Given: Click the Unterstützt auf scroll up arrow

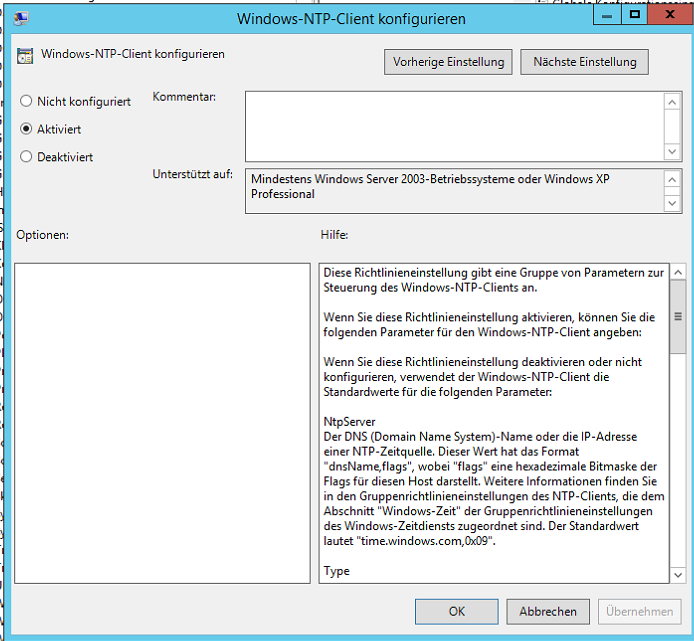Looking at the screenshot, I should pos(672,179).
